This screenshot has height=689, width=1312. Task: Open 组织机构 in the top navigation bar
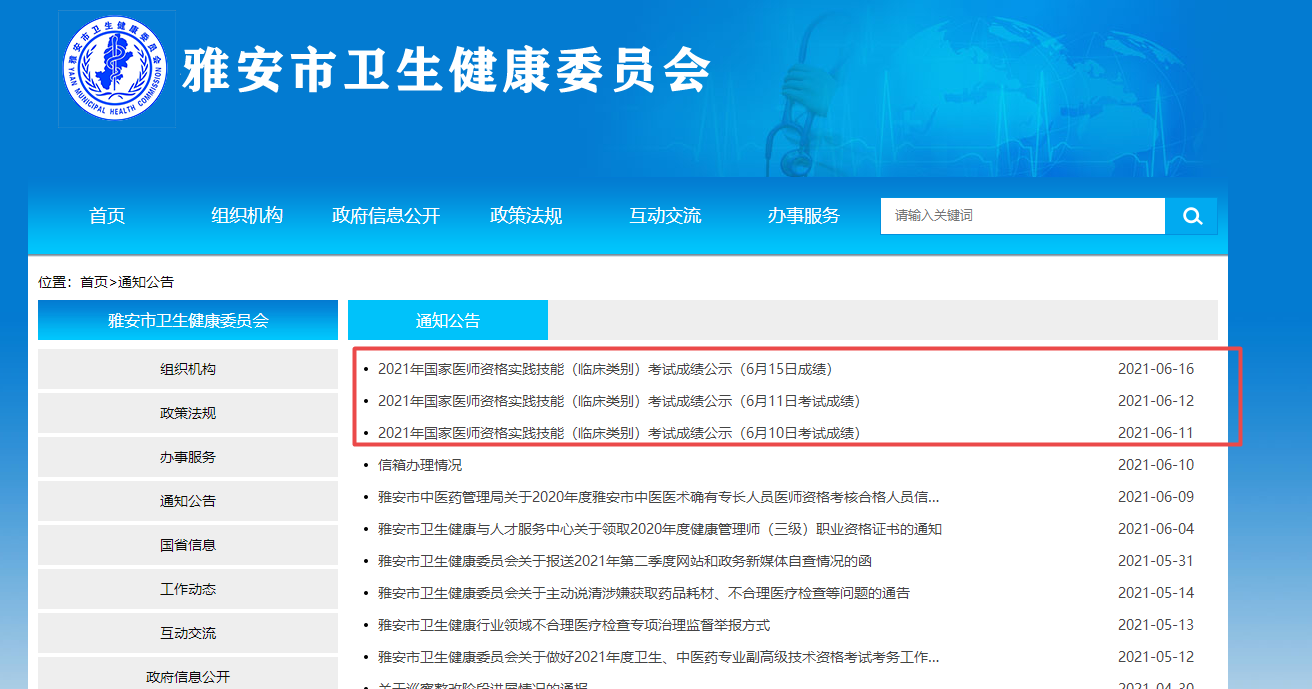point(247,216)
